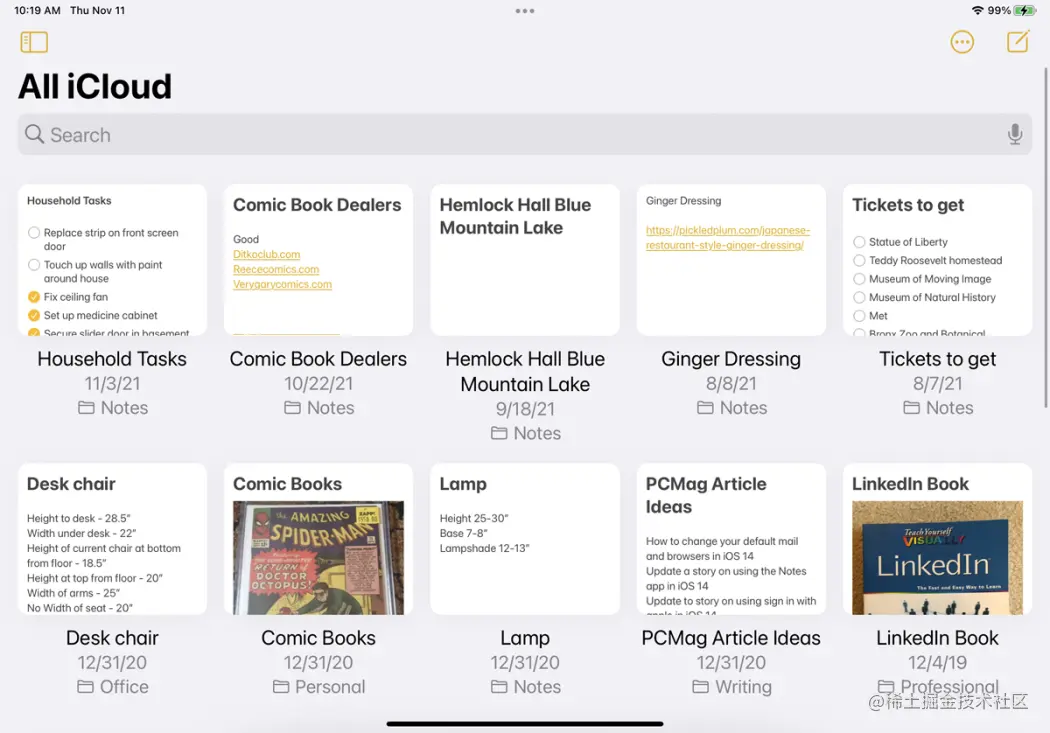Image resolution: width=1050 pixels, height=733 pixels.
Task: Click the 'Ginger Dressing' title below card
Action: [731, 359]
